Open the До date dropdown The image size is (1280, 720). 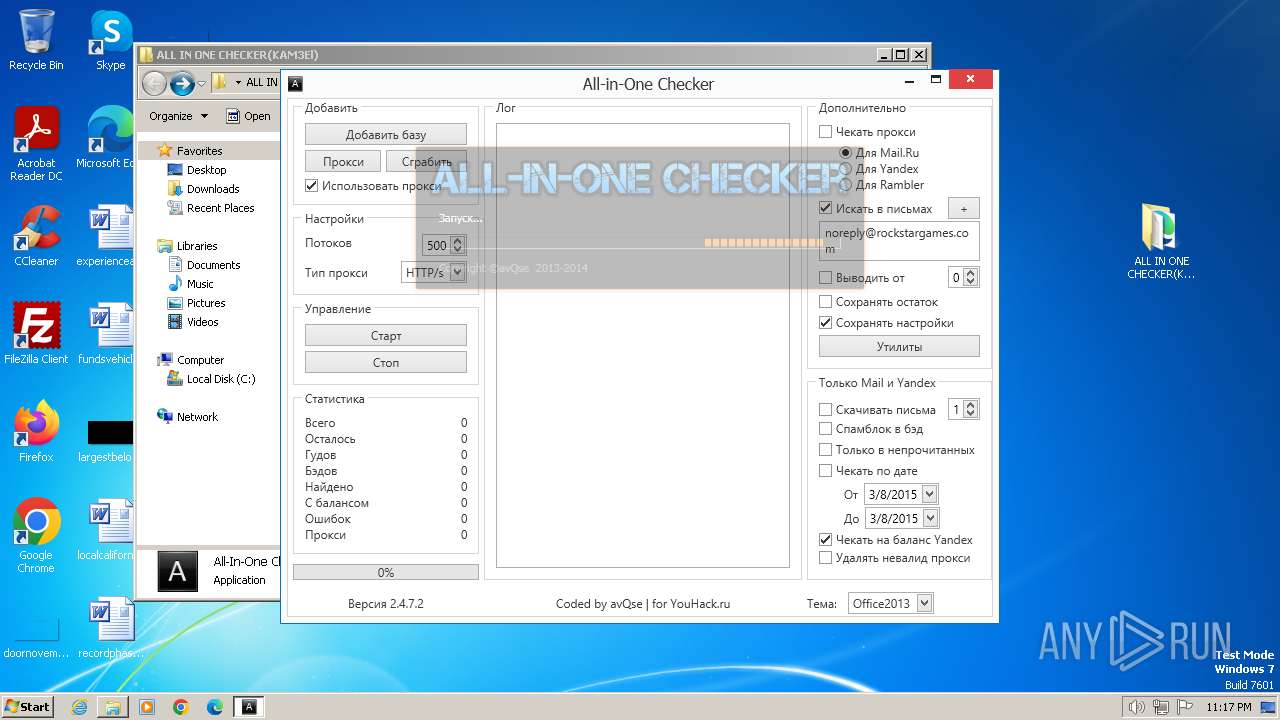(930, 518)
